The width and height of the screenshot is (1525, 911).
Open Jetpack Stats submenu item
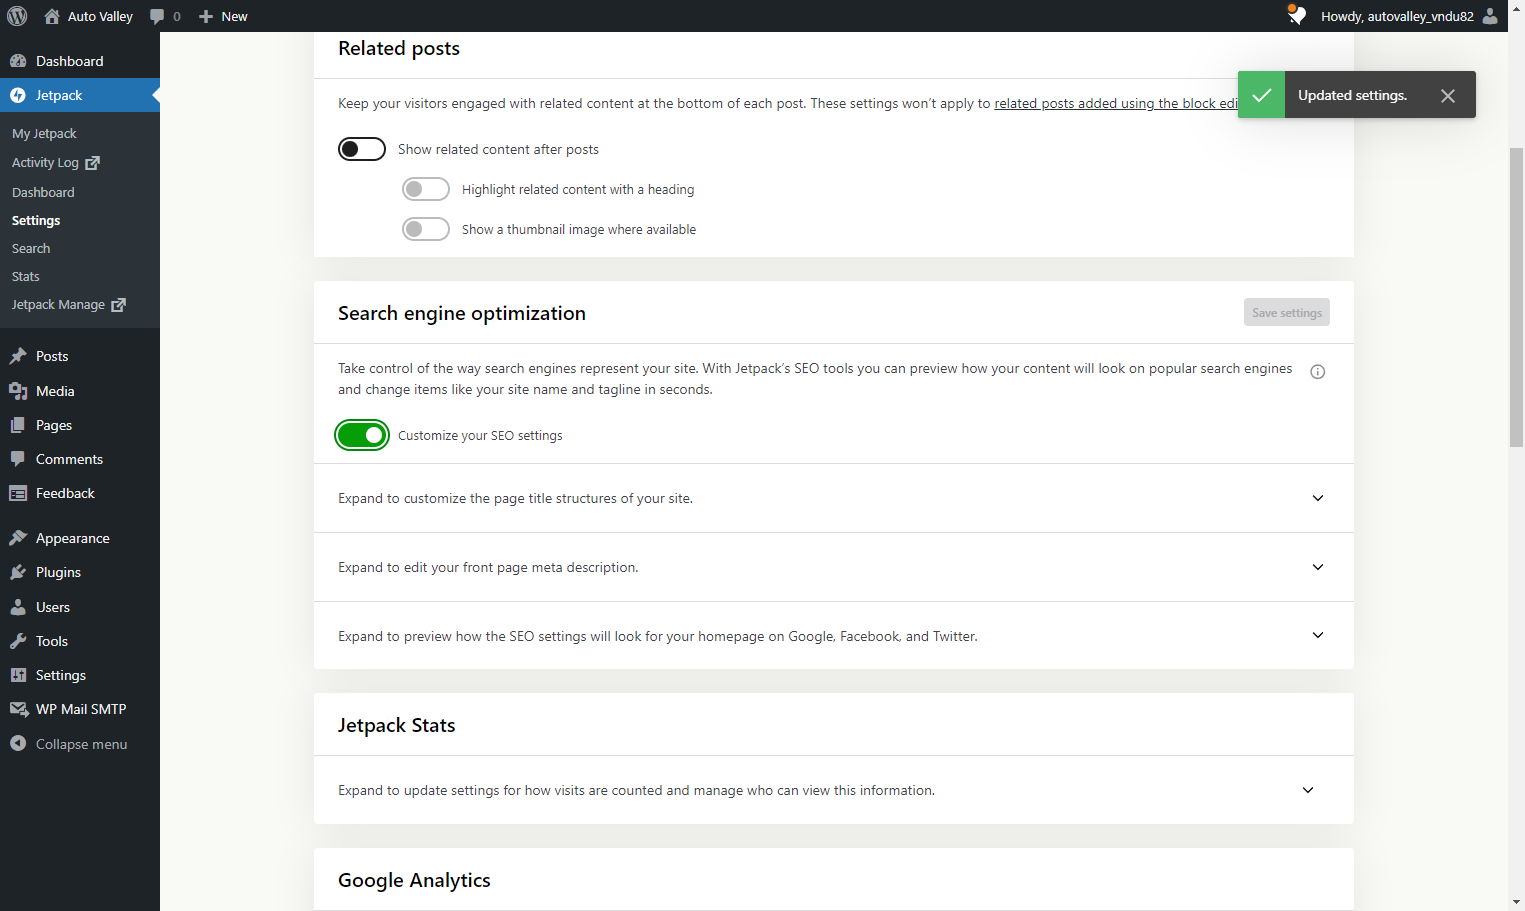coord(26,276)
